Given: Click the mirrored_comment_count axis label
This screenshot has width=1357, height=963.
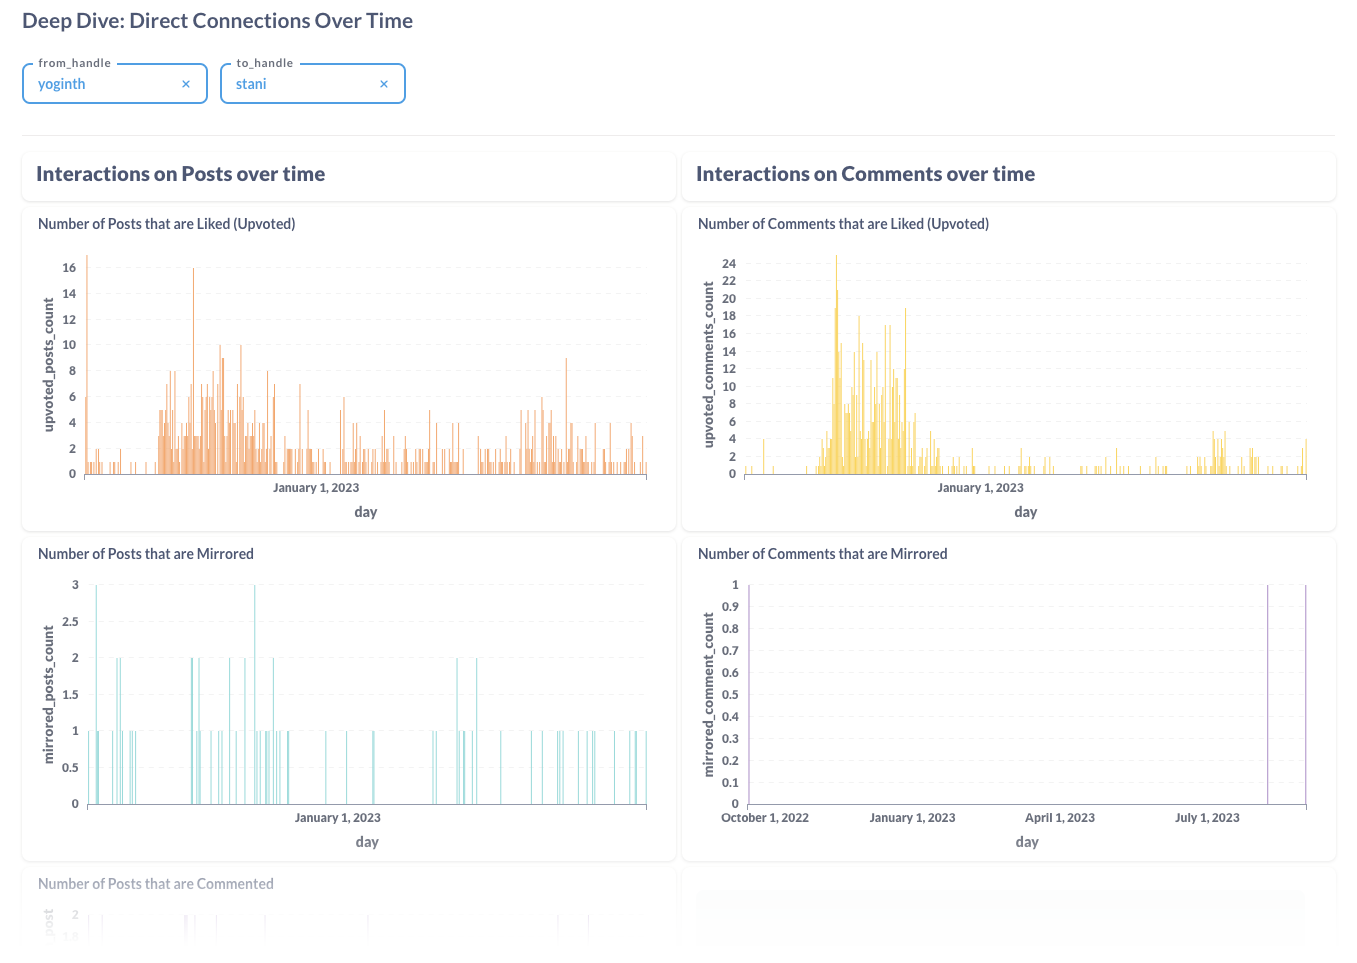Looking at the screenshot, I should (708, 695).
